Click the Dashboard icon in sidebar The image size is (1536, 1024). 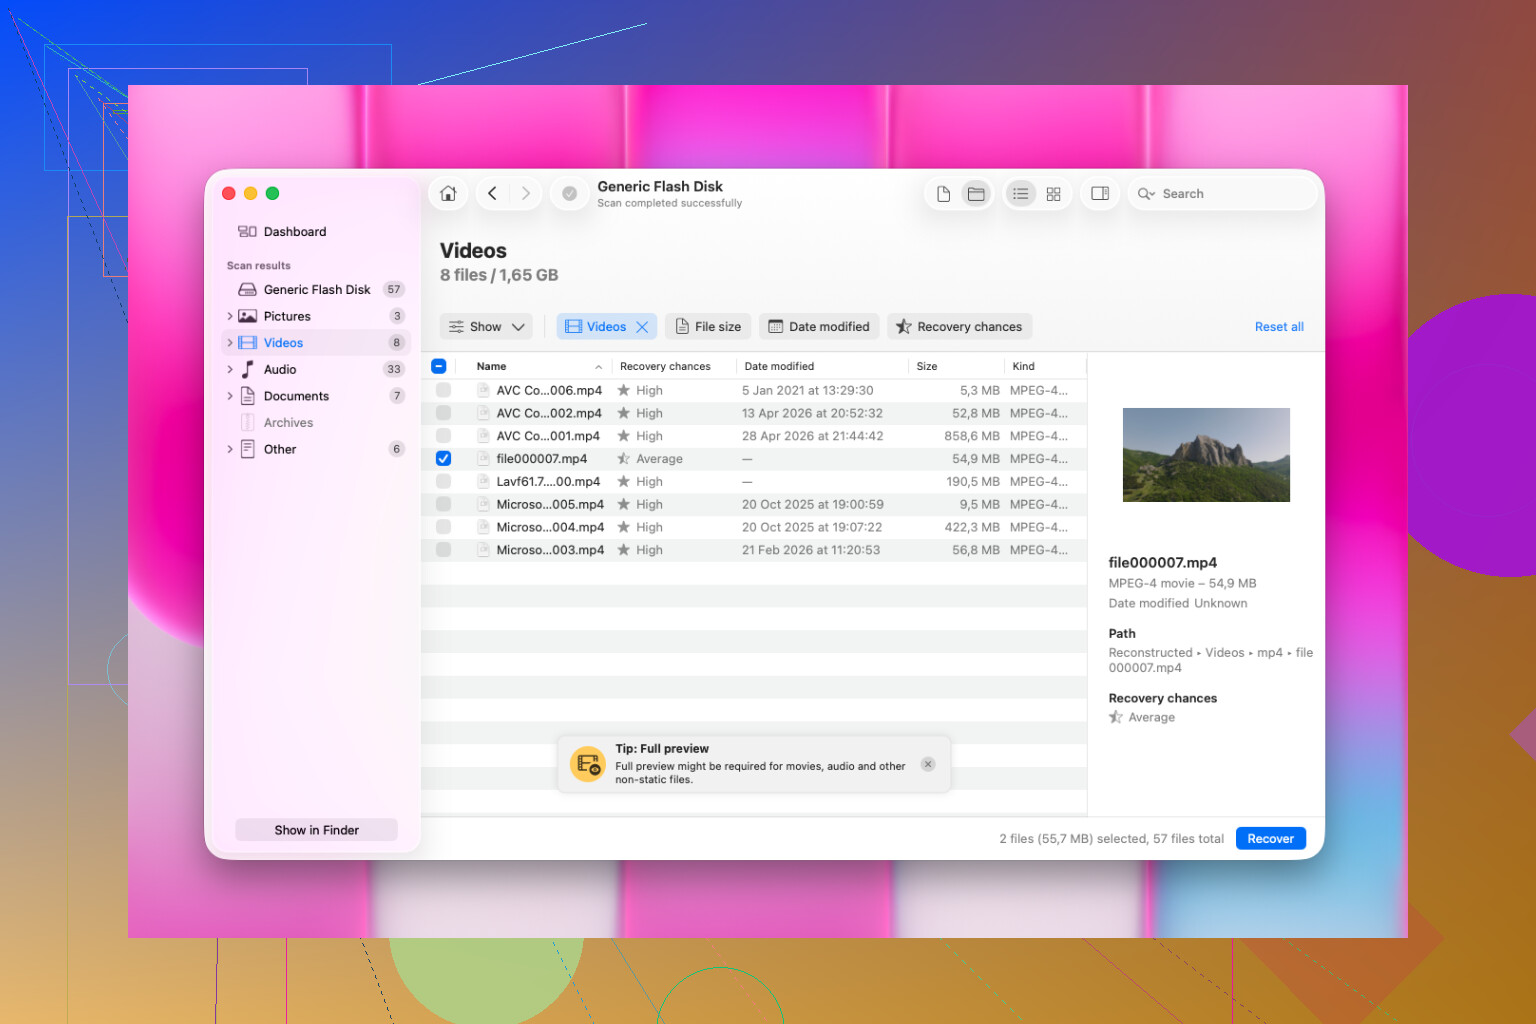(247, 231)
